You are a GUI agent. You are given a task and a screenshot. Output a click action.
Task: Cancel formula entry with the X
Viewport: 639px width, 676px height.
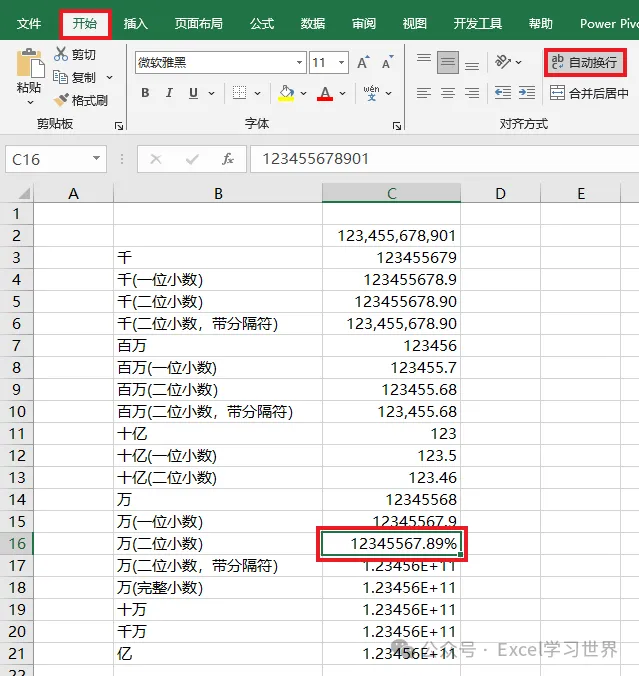pos(156,160)
